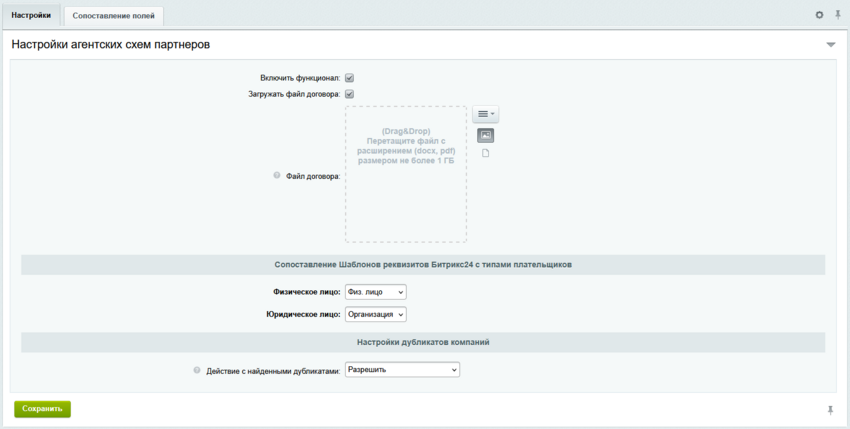Screen dimensions: 850x429
Task: Click the Сопоставление Шаблонов реквизитов Битрикс24 header
Action: [x=423, y=265]
